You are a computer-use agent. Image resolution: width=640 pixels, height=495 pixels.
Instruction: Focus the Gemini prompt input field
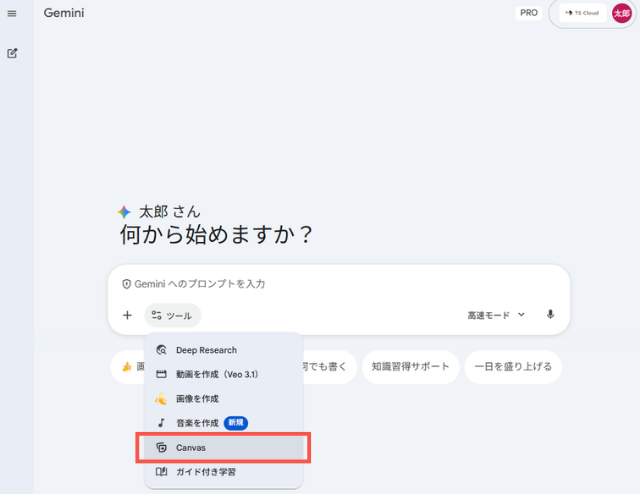coord(340,284)
